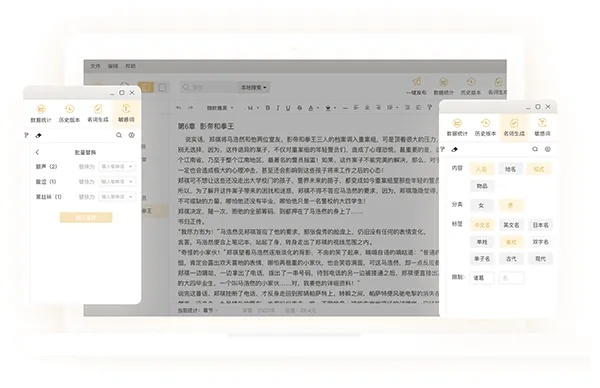Toggle underline formatting in the editor
The image size is (600, 388).
(288, 108)
